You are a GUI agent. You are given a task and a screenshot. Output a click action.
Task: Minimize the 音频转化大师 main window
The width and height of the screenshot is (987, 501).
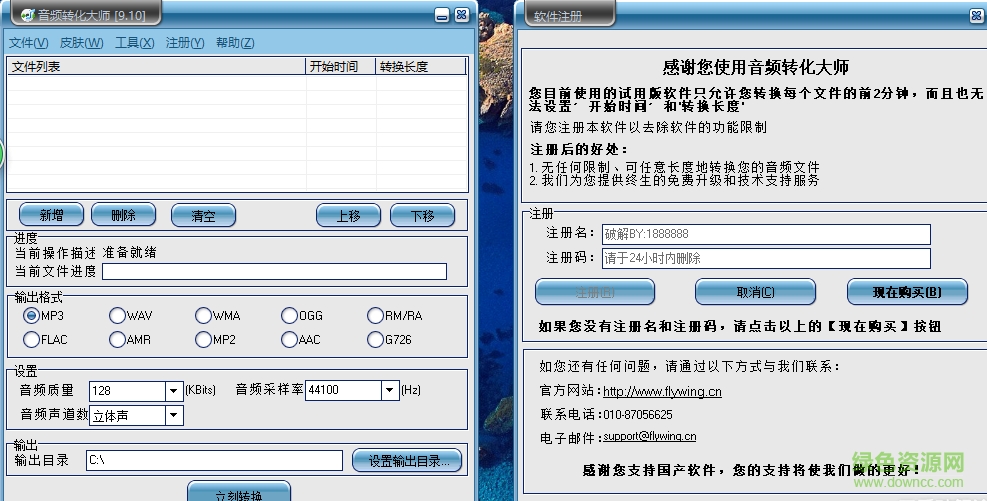coord(441,15)
